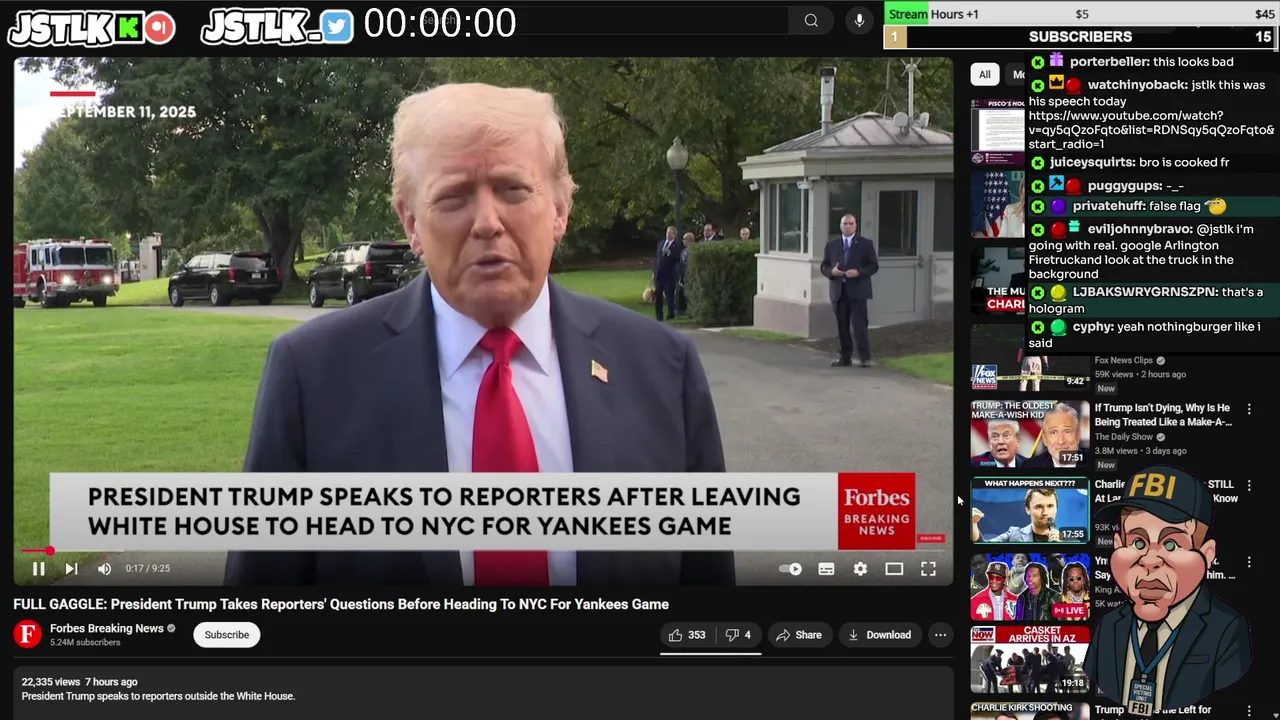Click the gift badge beside porterbeller
Image resolution: width=1280 pixels, height=720 pixels.
point(1056,61)
